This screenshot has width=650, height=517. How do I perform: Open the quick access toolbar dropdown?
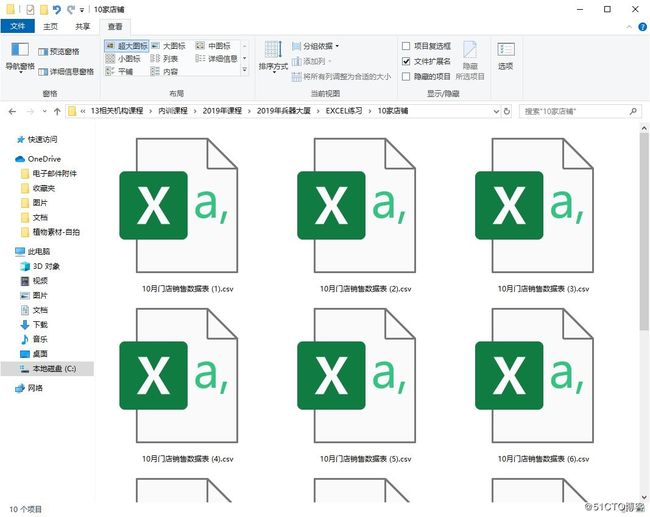click(82, 10)
